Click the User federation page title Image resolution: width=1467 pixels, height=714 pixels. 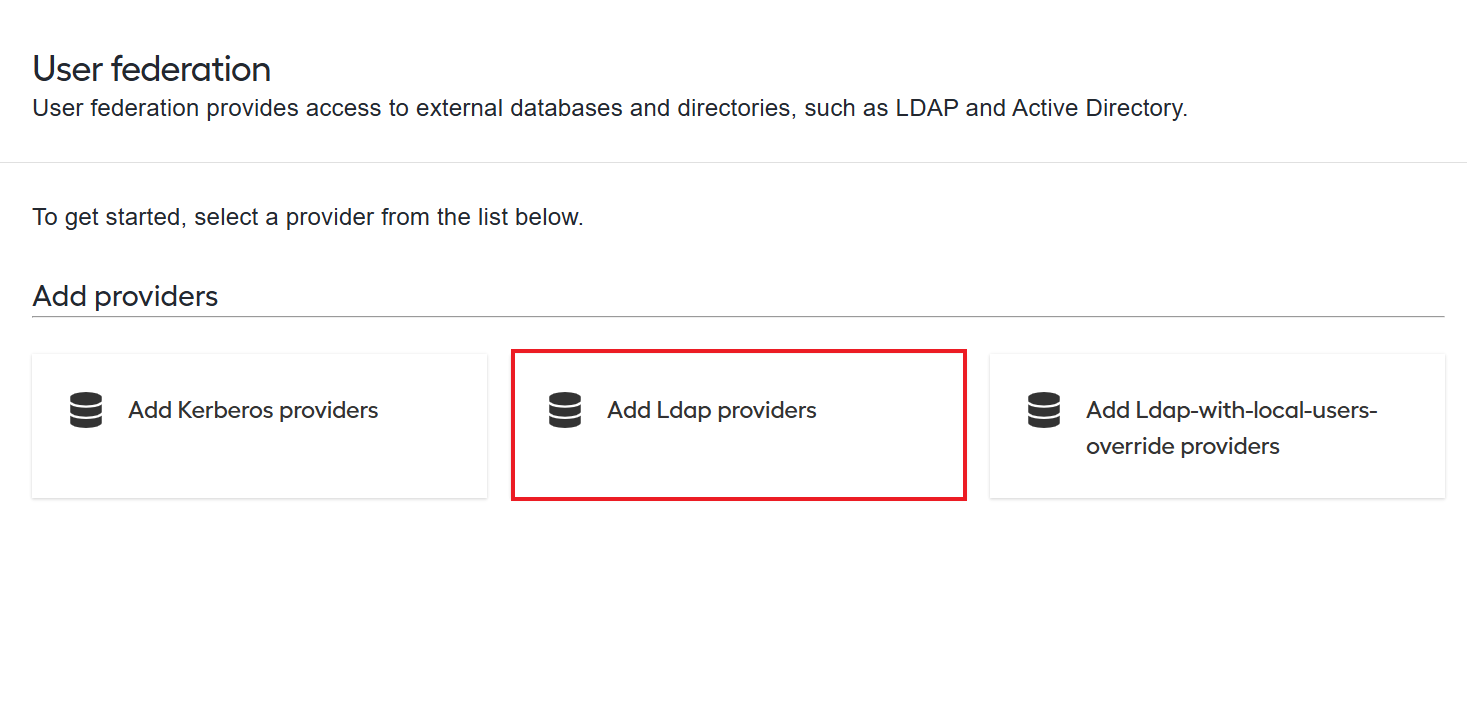tap(152, 69)
